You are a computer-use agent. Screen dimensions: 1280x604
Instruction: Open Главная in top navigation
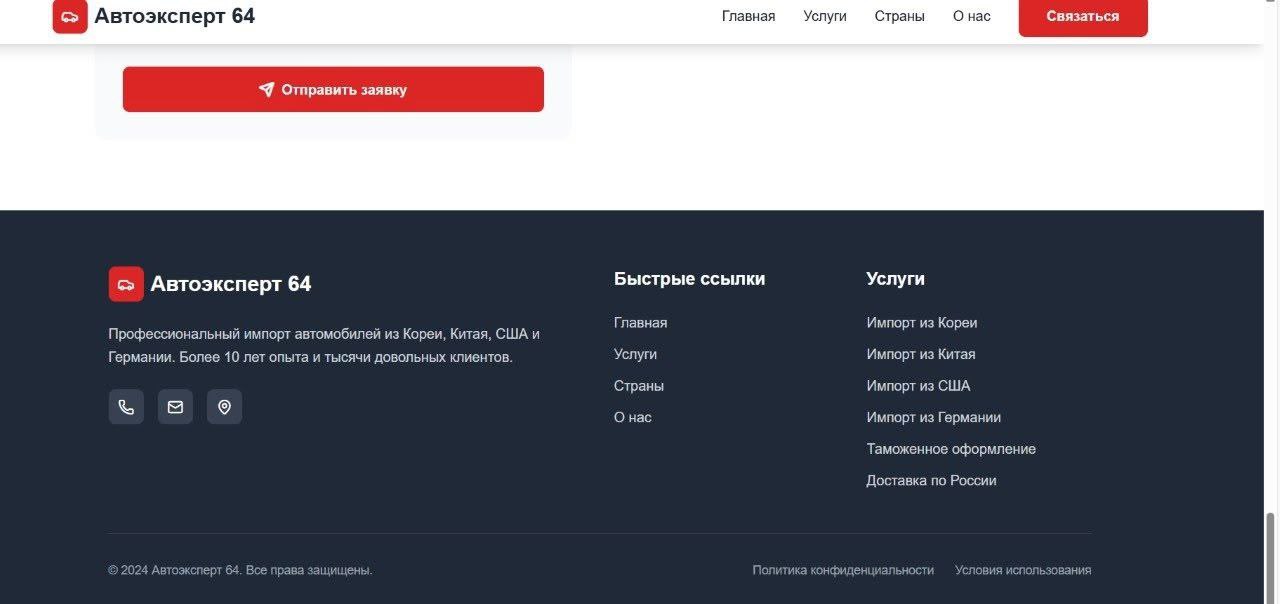point(748,16)
